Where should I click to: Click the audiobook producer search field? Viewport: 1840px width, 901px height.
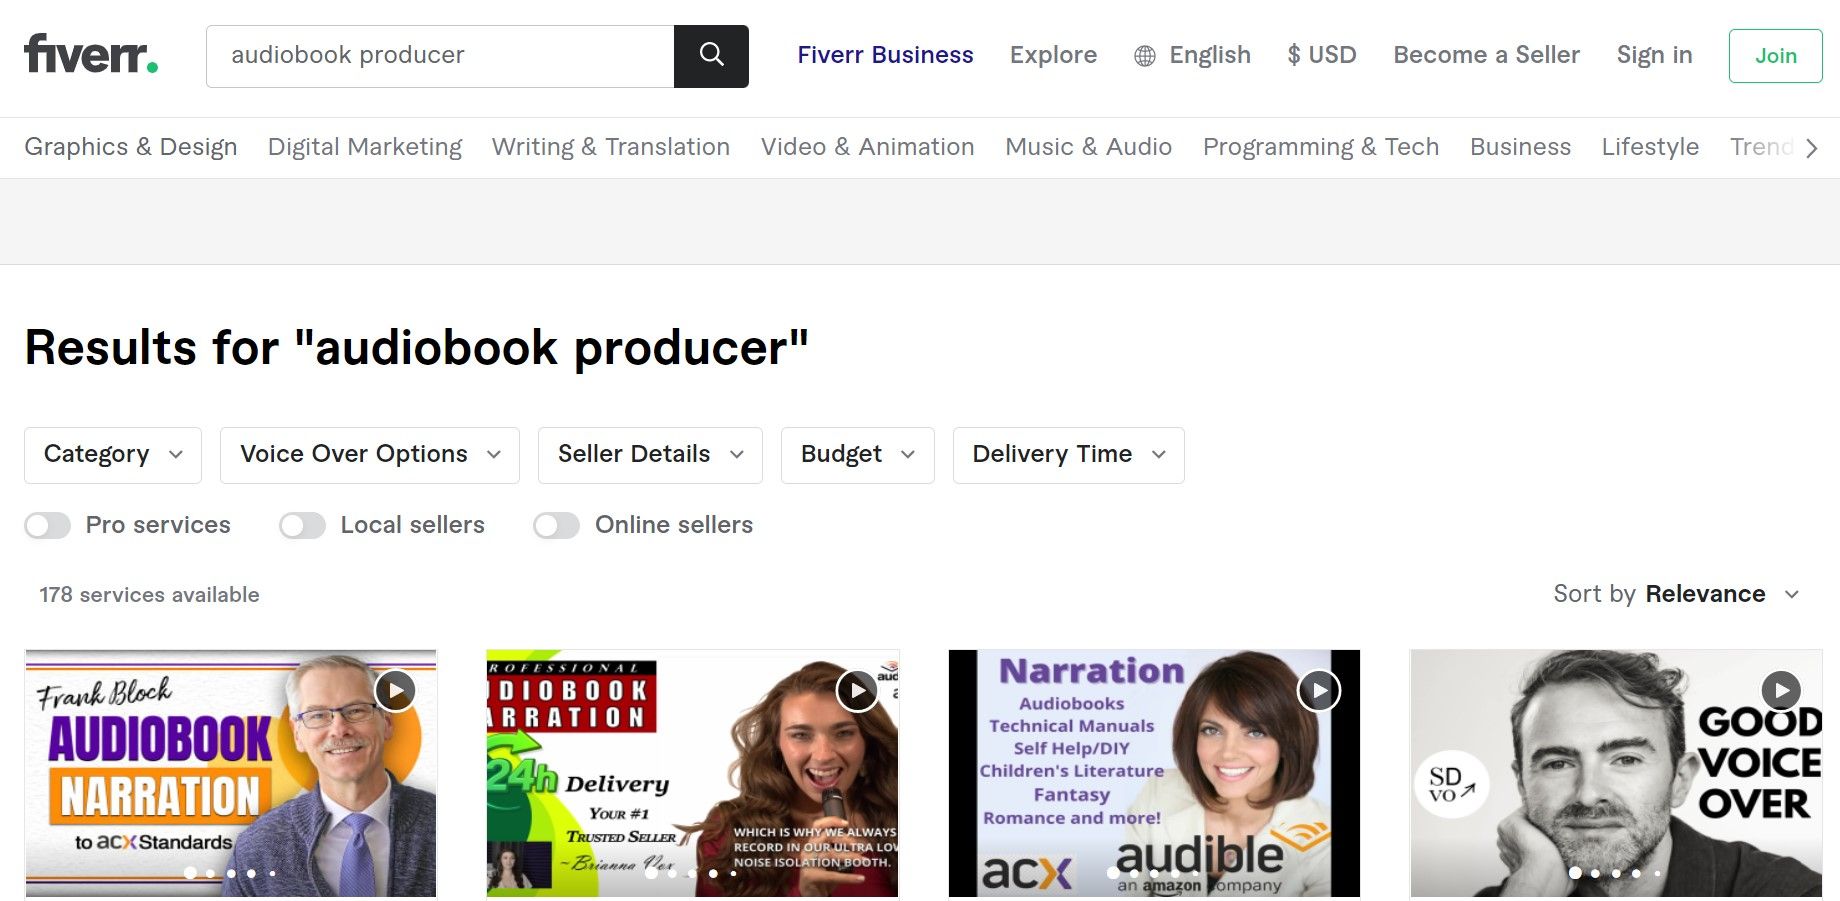point(440,56)
